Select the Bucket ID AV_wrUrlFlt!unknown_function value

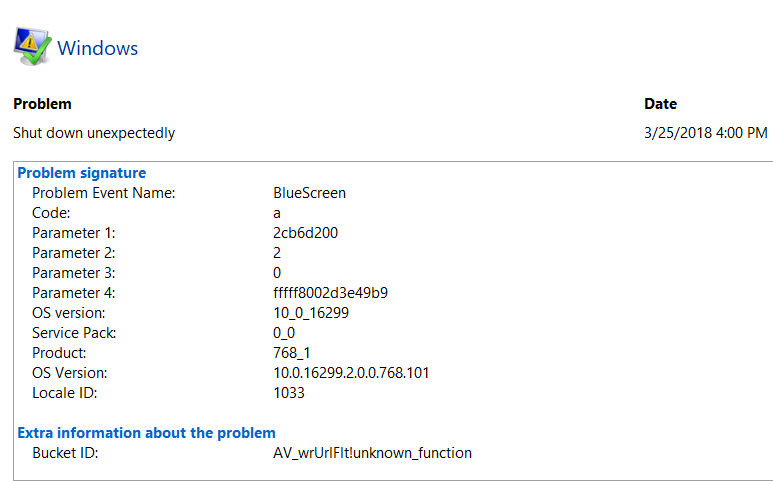click(372, 453)
